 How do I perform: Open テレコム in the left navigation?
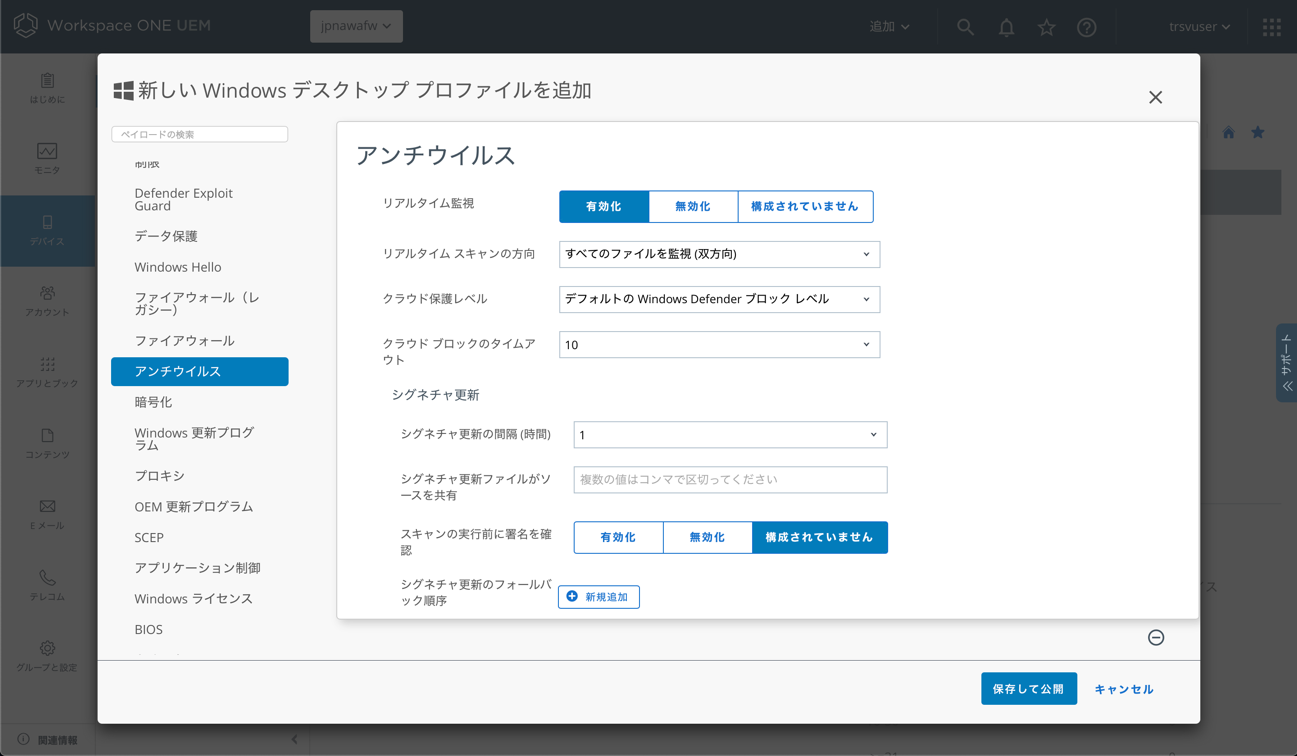[47, 585]
